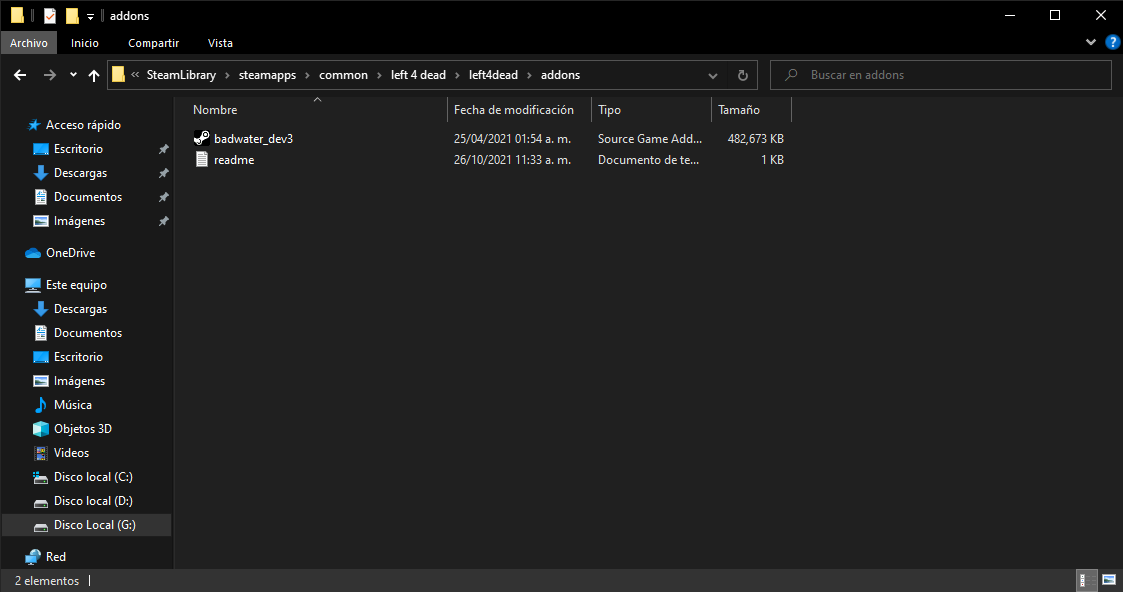
Task: Click Documentos under Este equipo
Action: 87,333
